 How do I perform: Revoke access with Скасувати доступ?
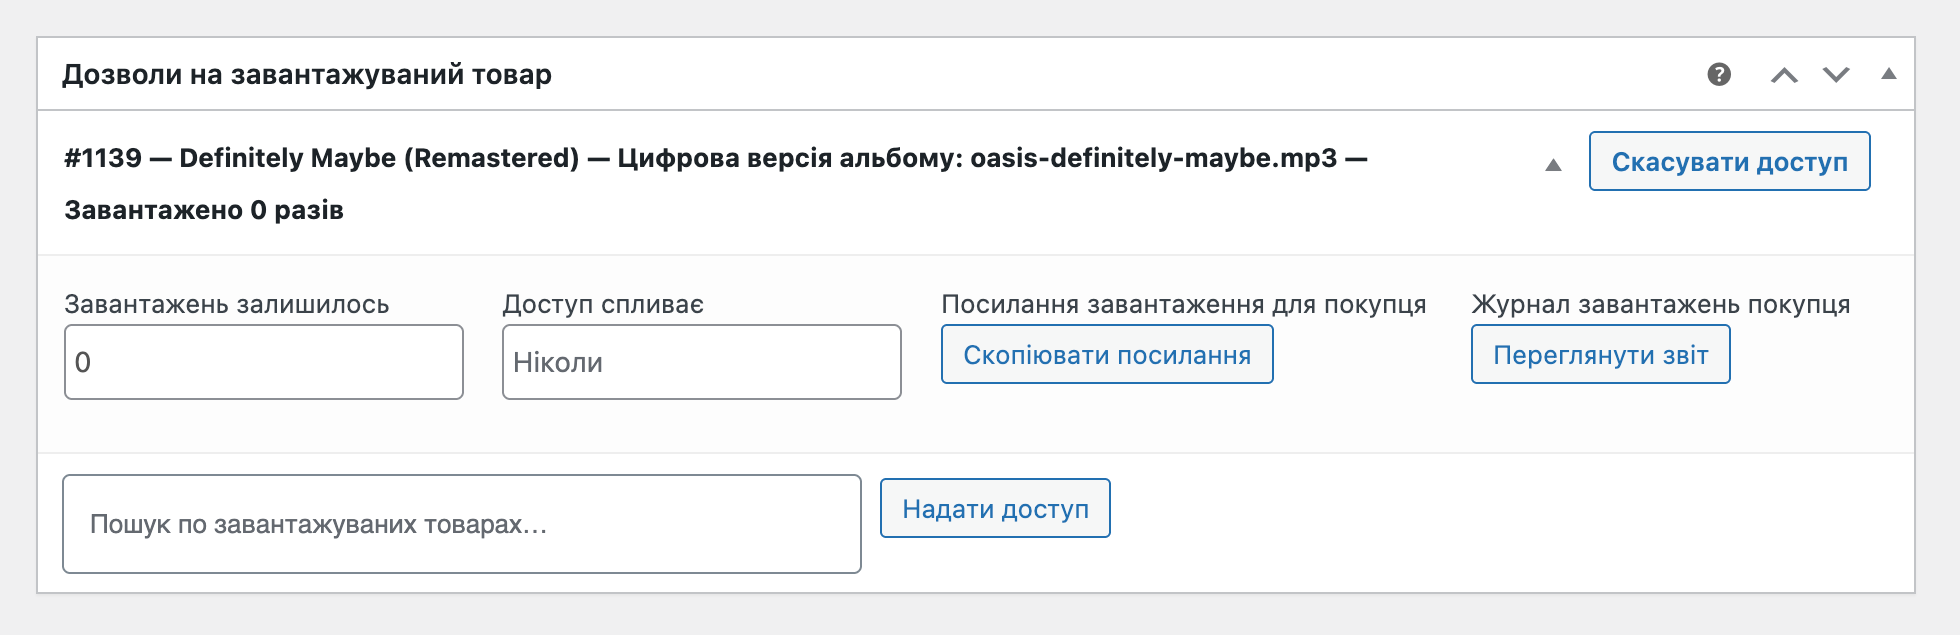click(x=1729, y=161)
